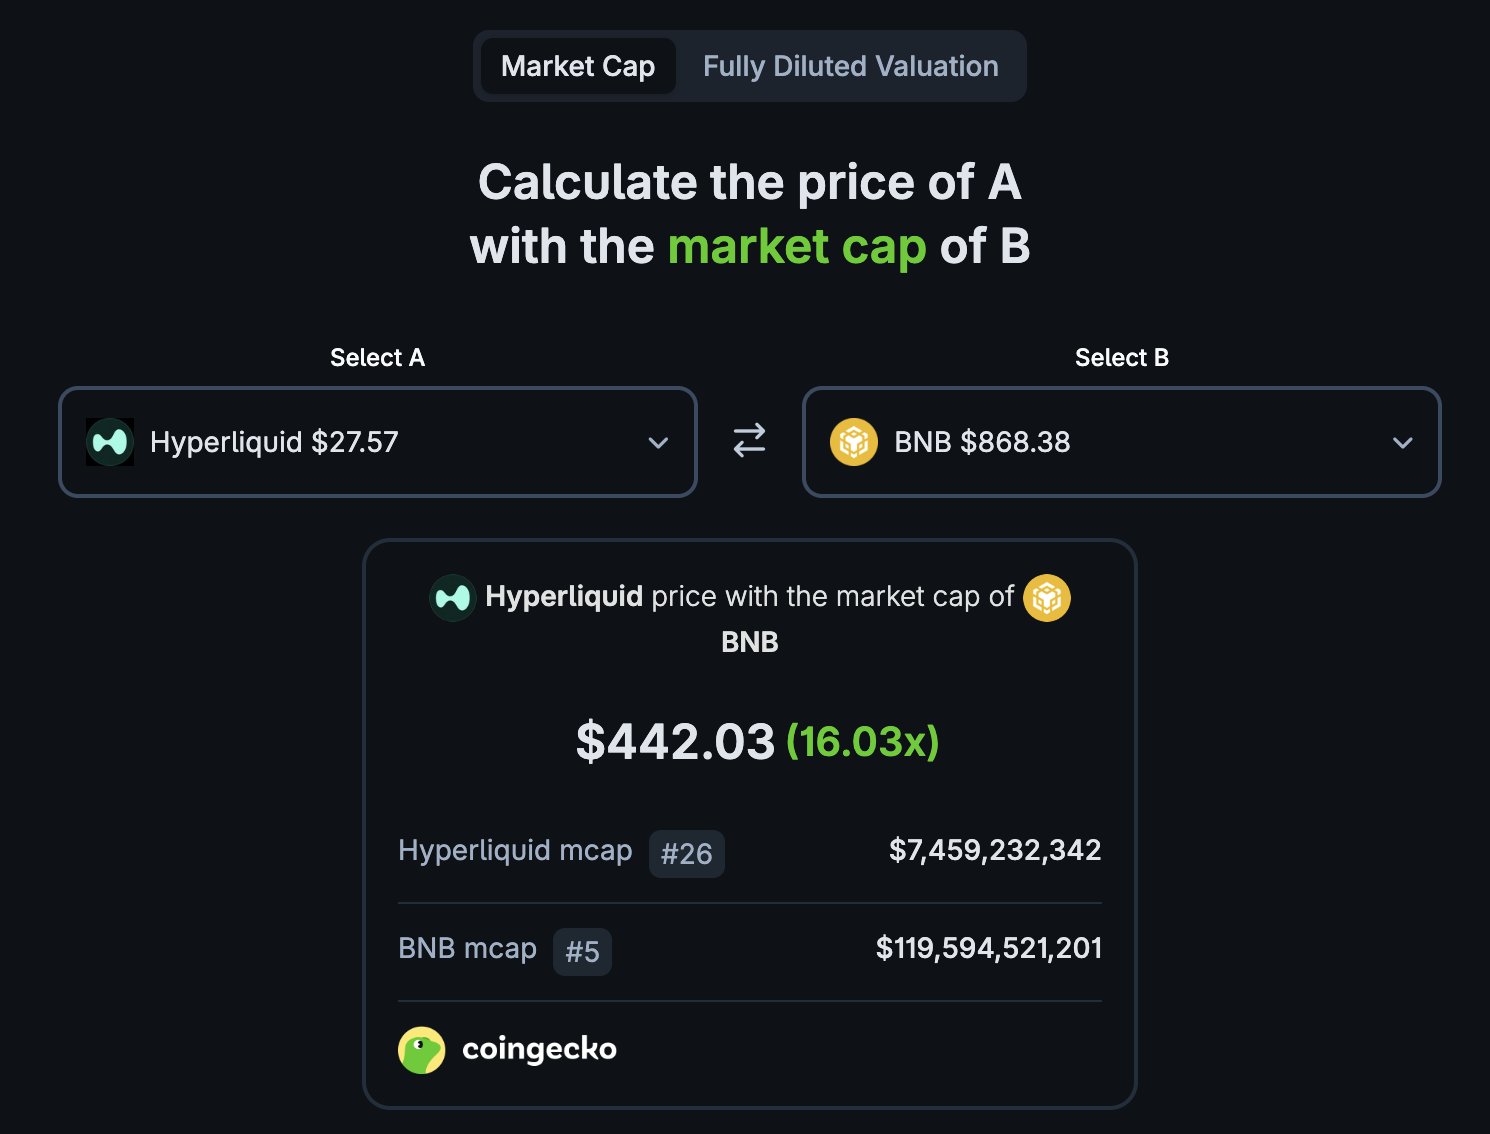Click the BNB coin logo in Select B box
This screenshot has width=1490, height=1134.
point(854,442)
